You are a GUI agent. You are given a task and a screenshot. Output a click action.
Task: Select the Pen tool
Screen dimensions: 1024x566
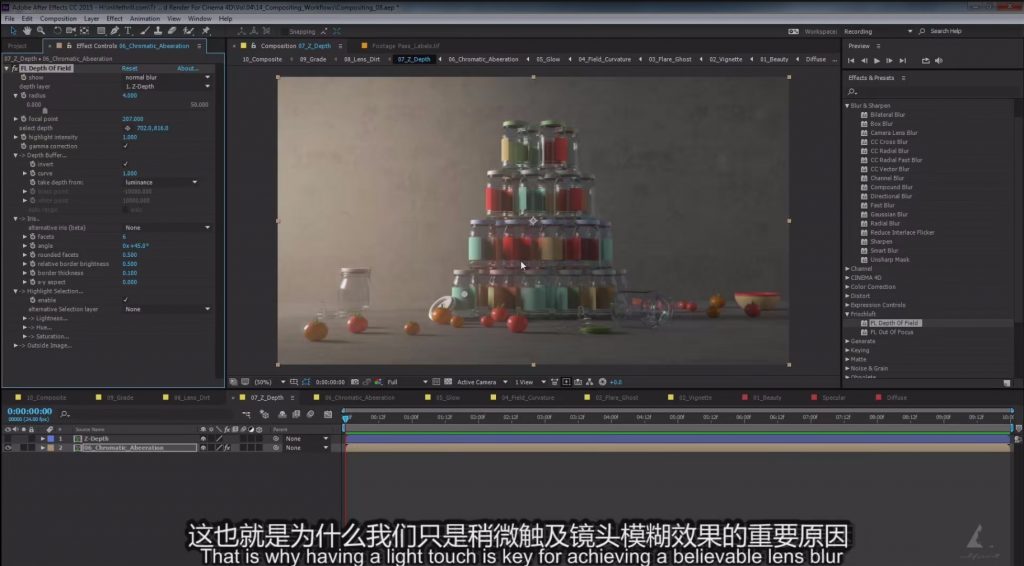coord(114,31)
